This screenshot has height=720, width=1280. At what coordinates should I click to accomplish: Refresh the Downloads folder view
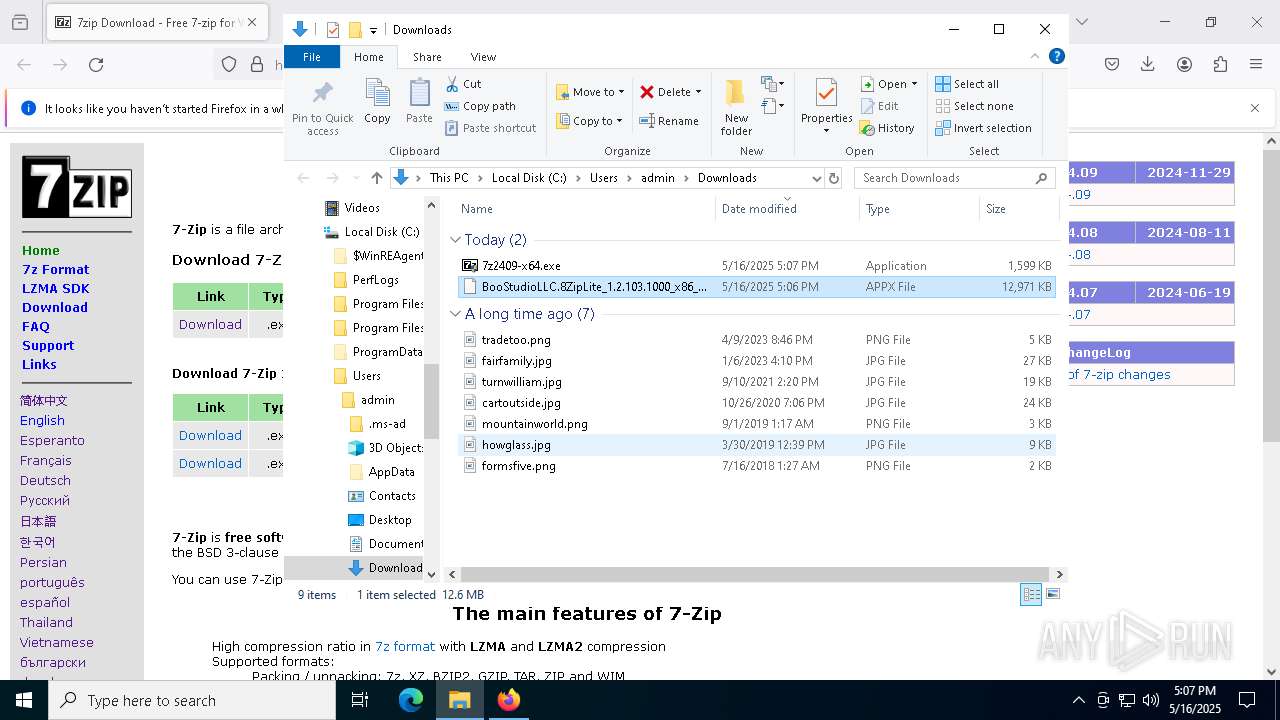832,178
